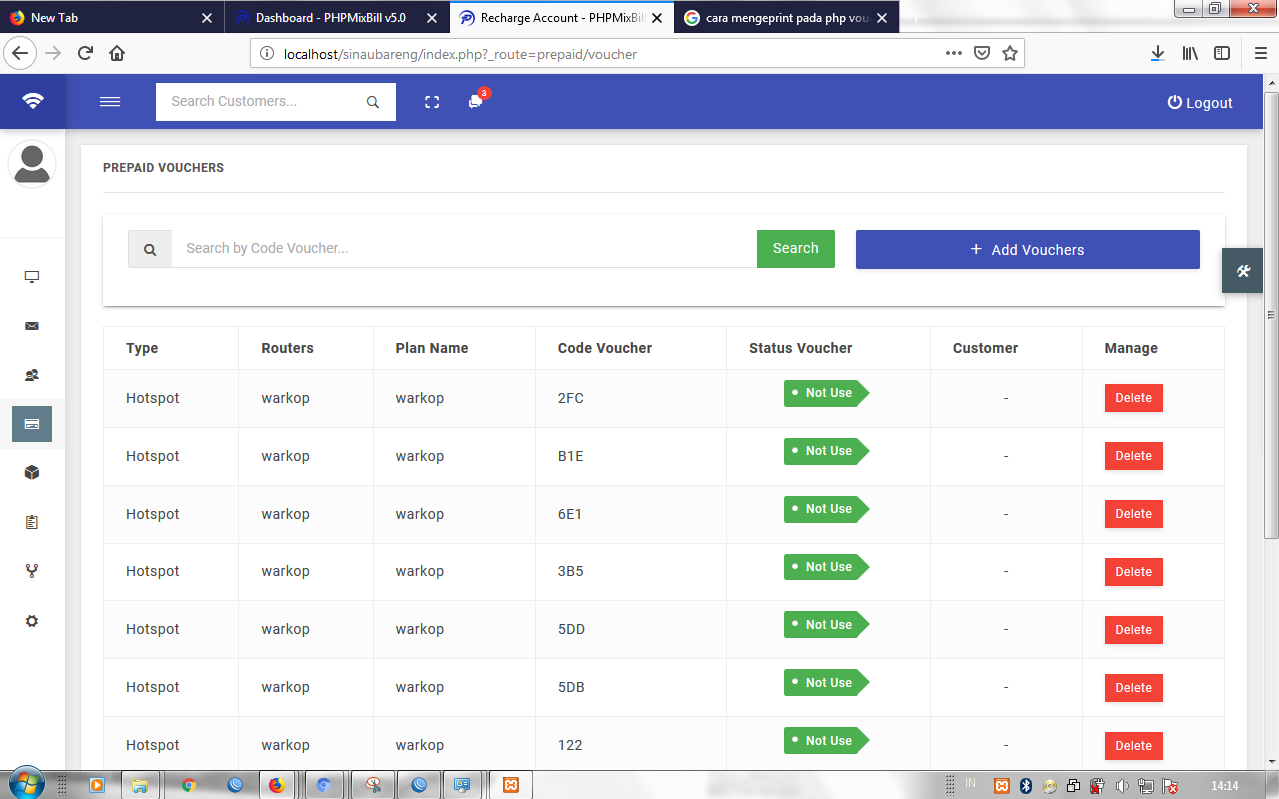Open the settings gear sidebar icon

[32, 620]
